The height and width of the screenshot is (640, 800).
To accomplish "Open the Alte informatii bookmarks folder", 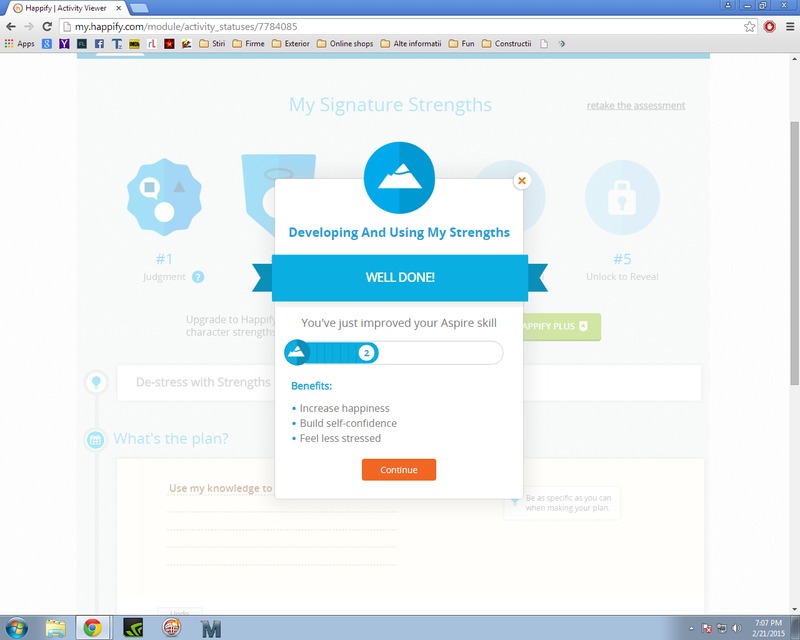I will (x=411, y=44).
